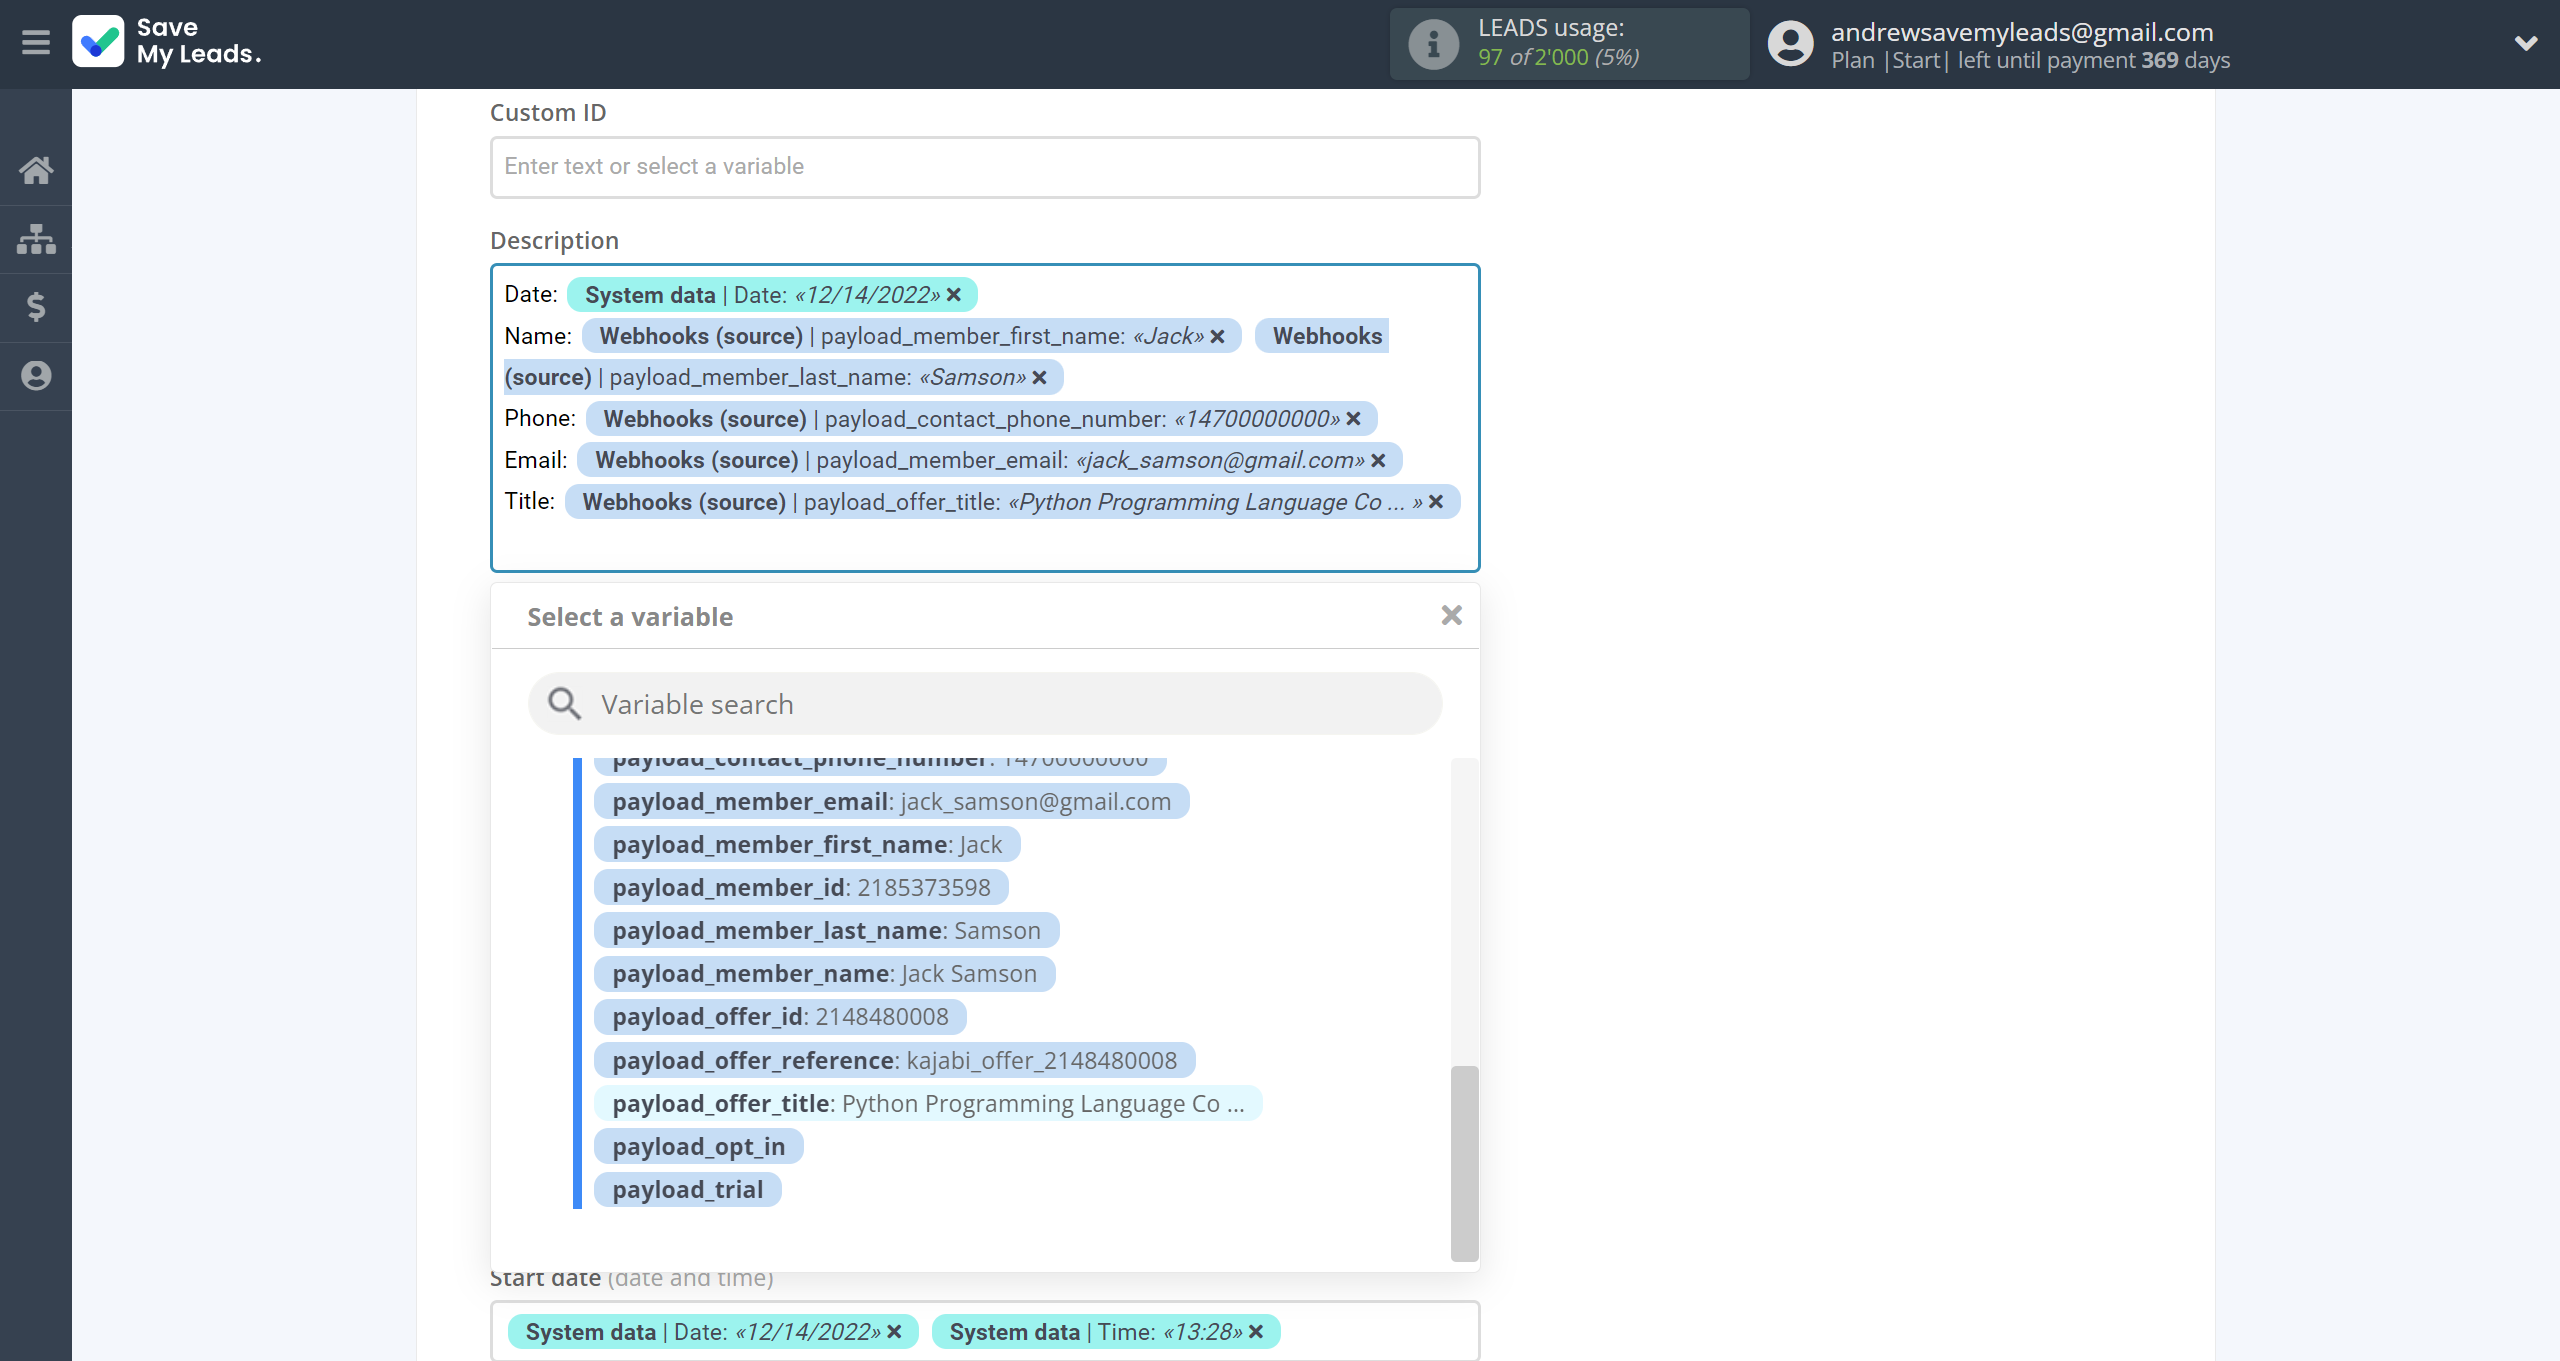
Task: Select variable payload_member_email
Action: (x=891, y=802)
